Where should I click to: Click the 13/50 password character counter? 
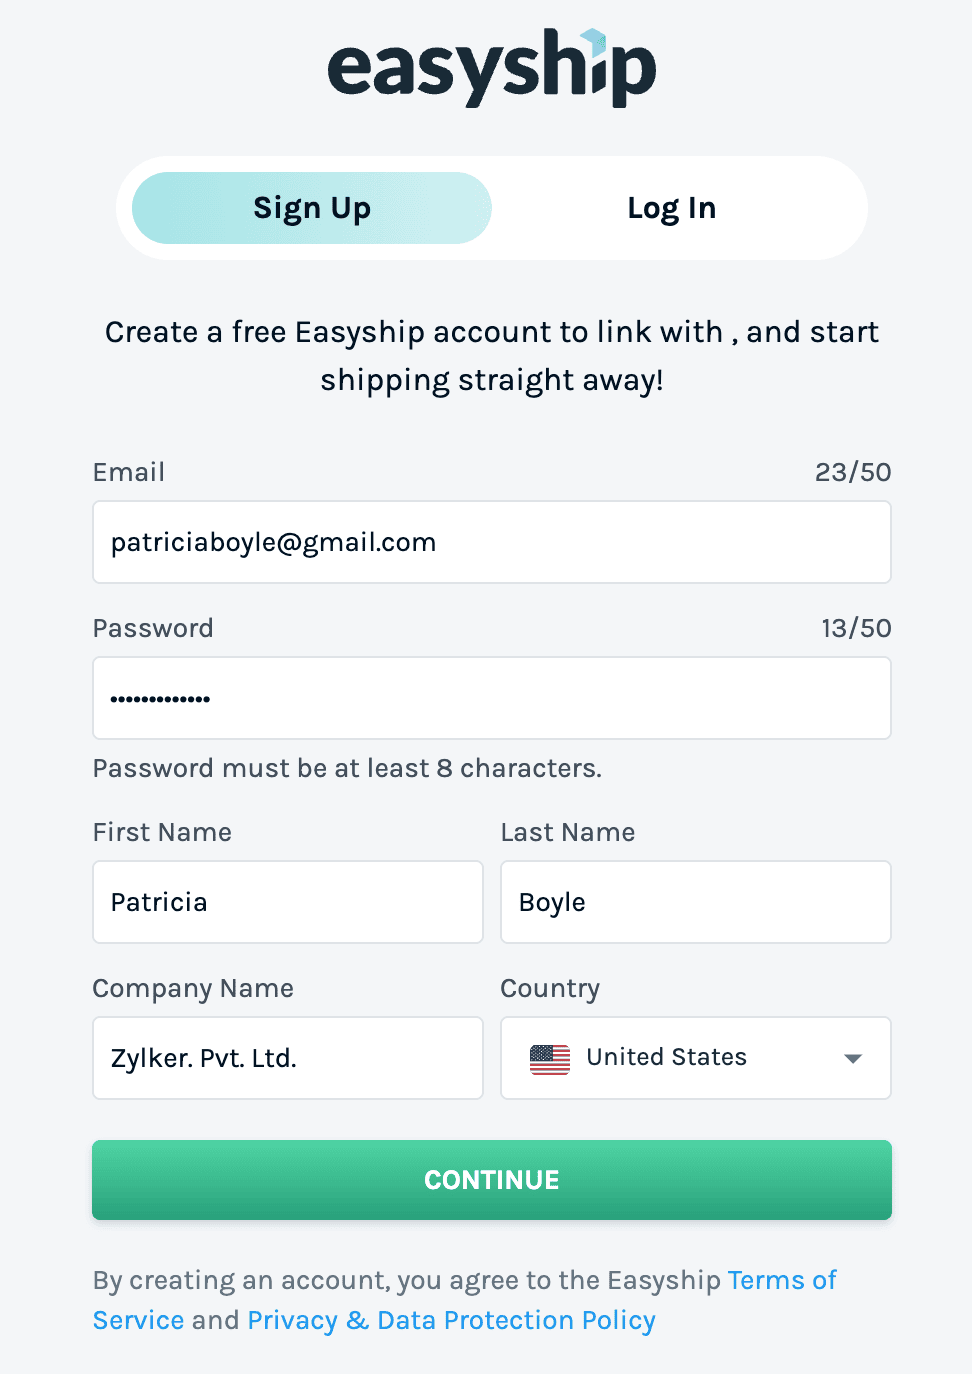click(x=852, y=627)
